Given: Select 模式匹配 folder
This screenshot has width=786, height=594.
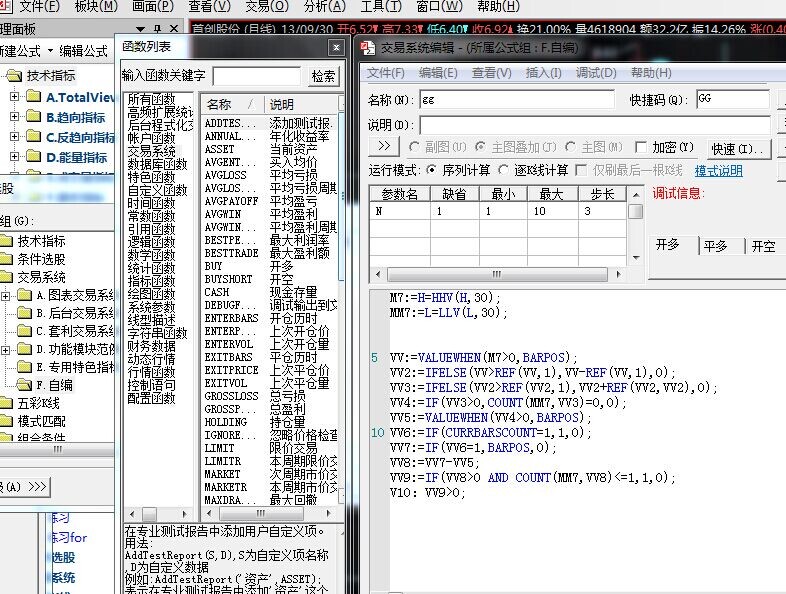Looking at the screenshot, I should coord(41,421).
